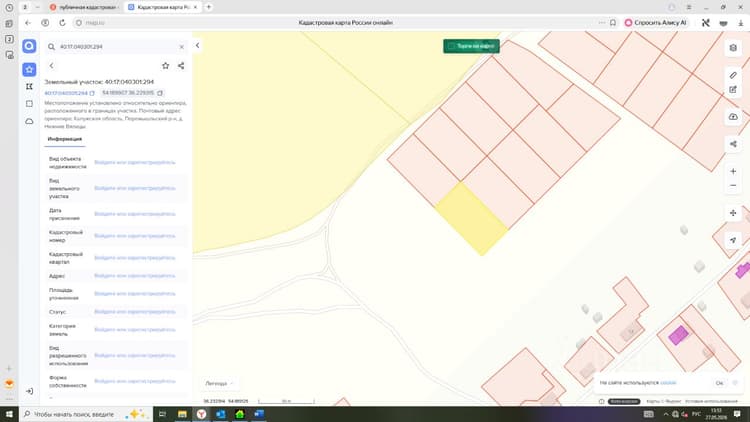Clear the cadastral search field
750x422 pixels.
tap(182, 47)
